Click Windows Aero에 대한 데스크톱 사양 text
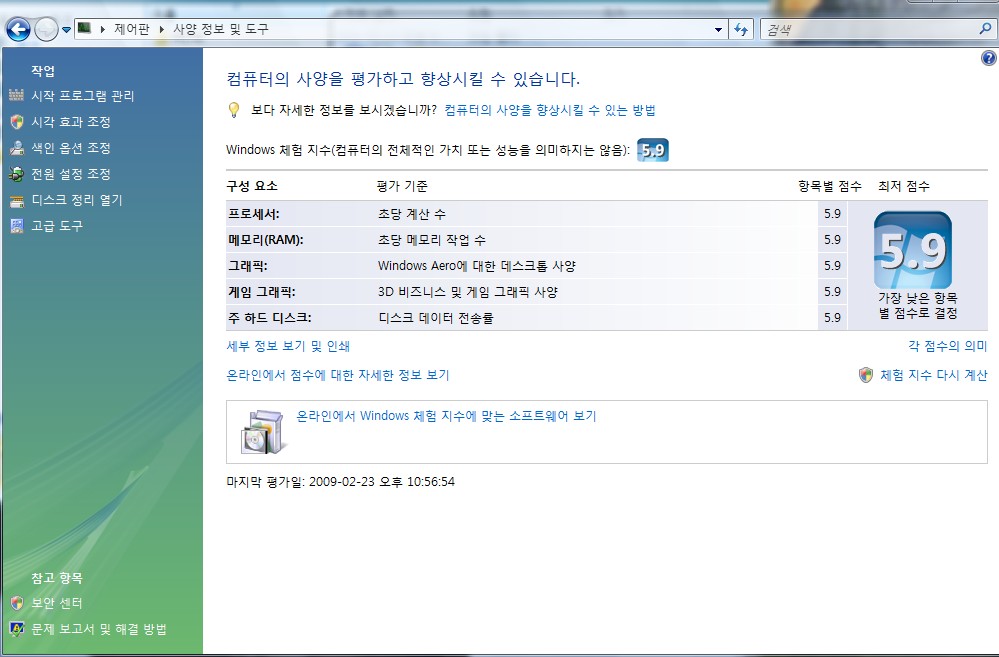The image size is (999, 657). tap(477, 266)
